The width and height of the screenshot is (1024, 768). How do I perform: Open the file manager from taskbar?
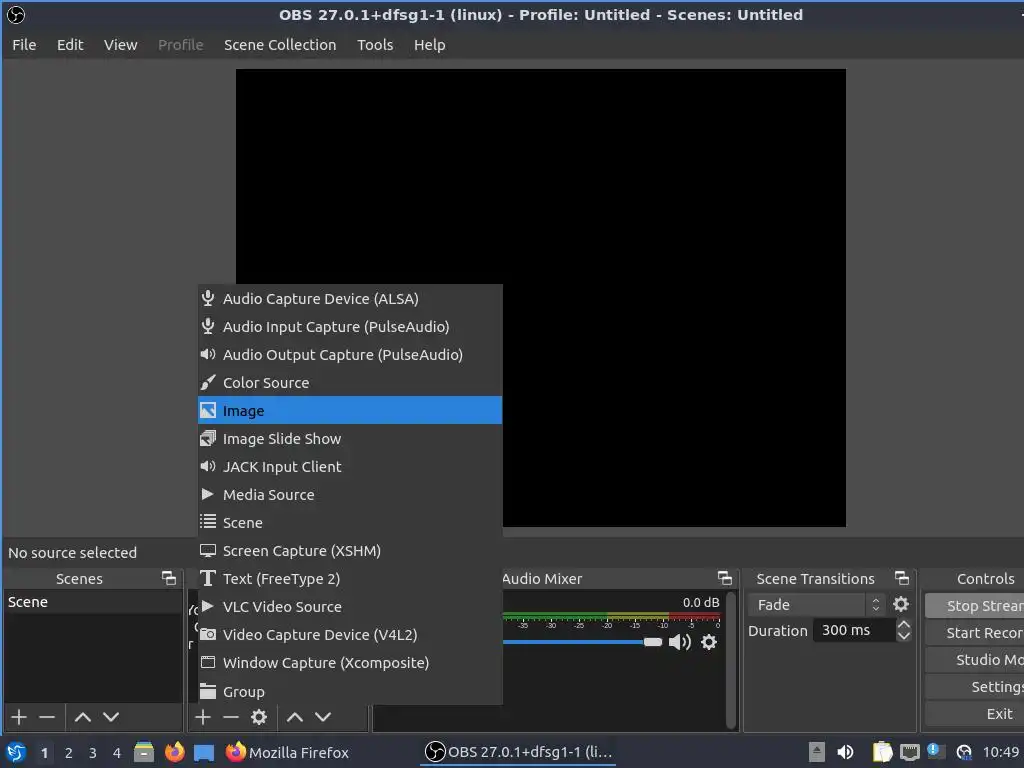tap(144, 752)
